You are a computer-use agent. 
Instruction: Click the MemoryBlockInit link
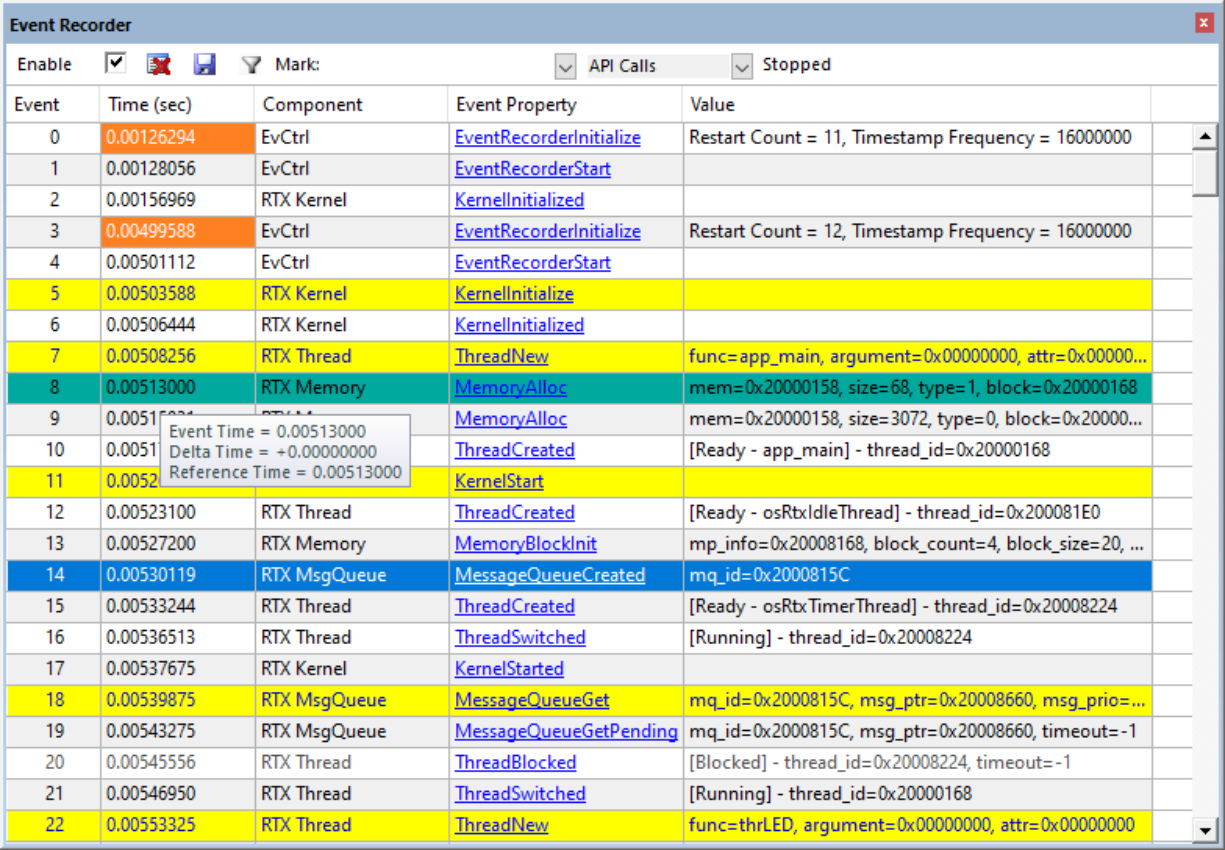coord(525,544)
